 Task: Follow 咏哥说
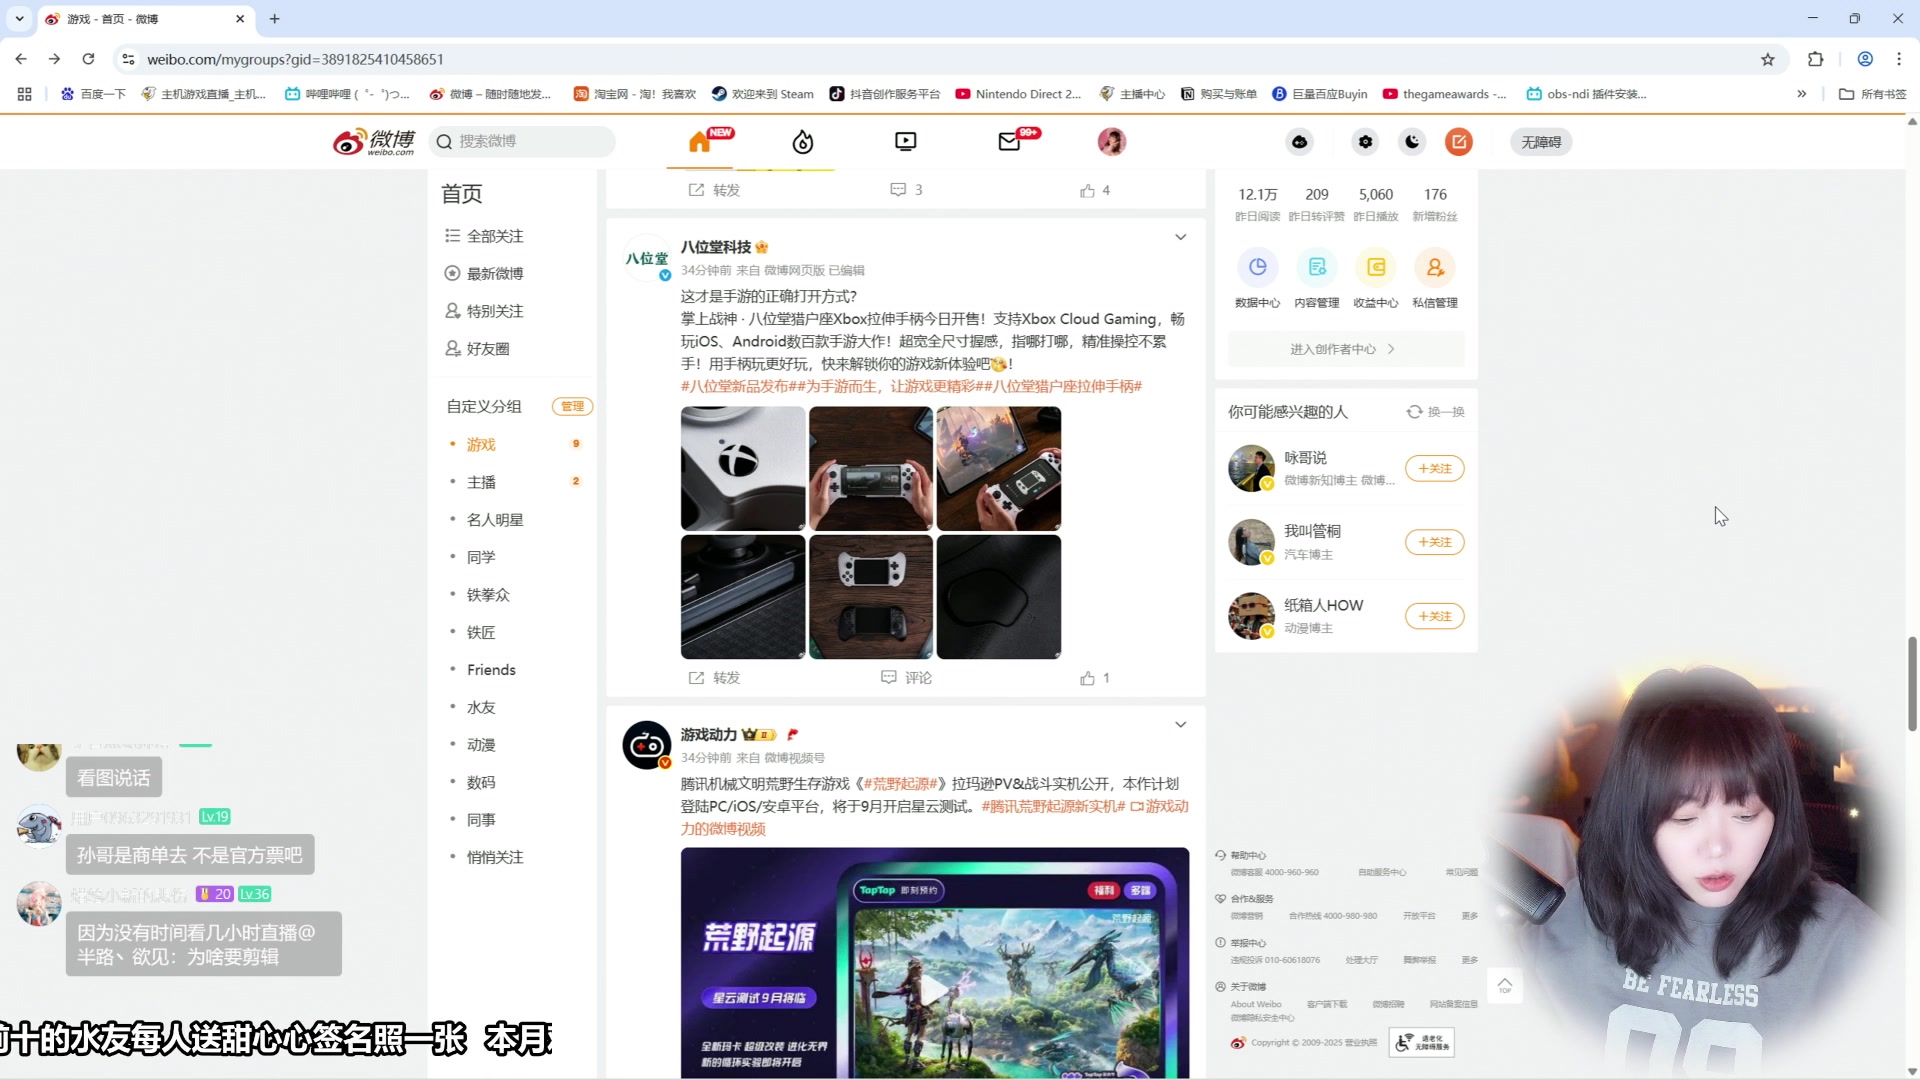[1435, 469]
